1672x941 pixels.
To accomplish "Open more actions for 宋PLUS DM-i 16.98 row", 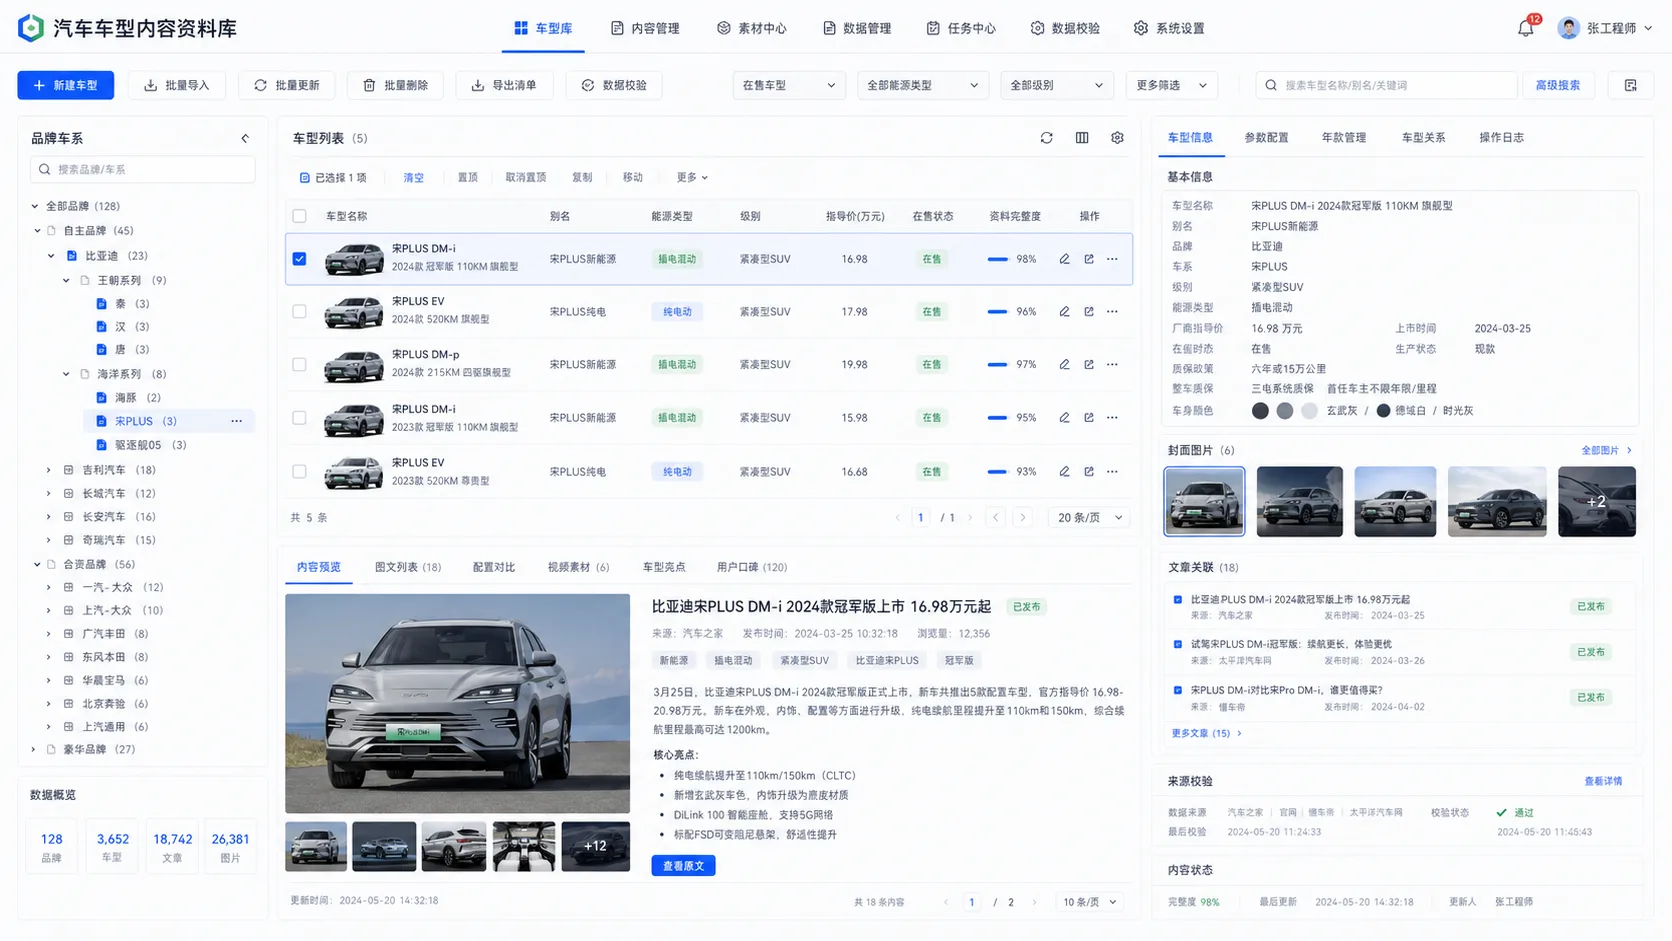I will tap(1112, 259).
